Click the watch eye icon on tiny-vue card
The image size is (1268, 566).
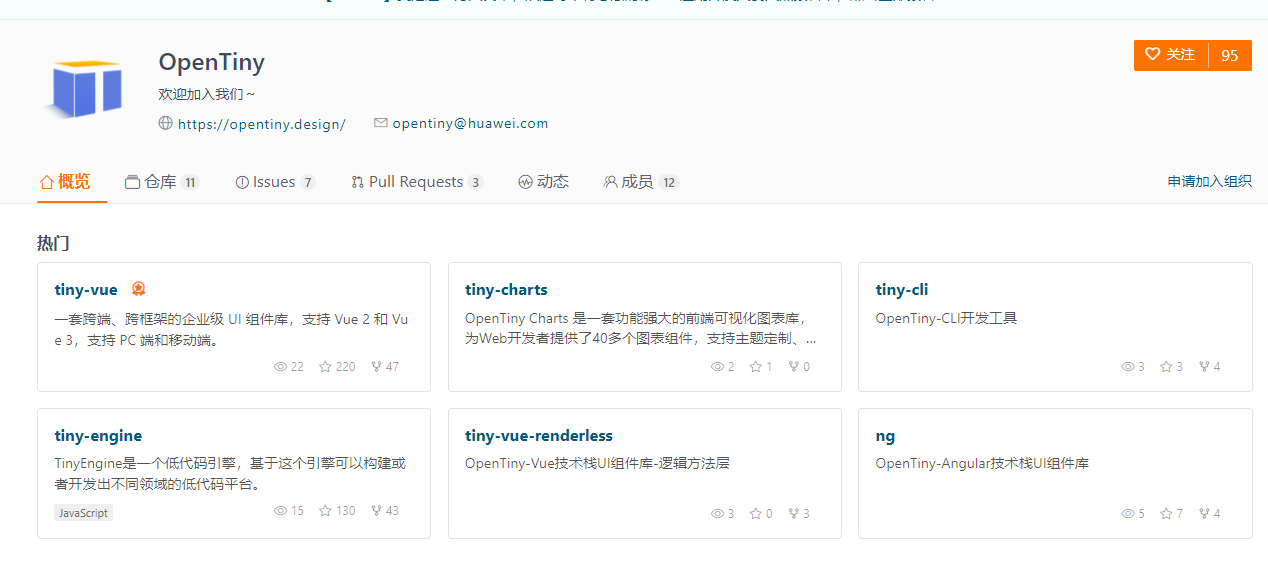click(x=280, y=367)
